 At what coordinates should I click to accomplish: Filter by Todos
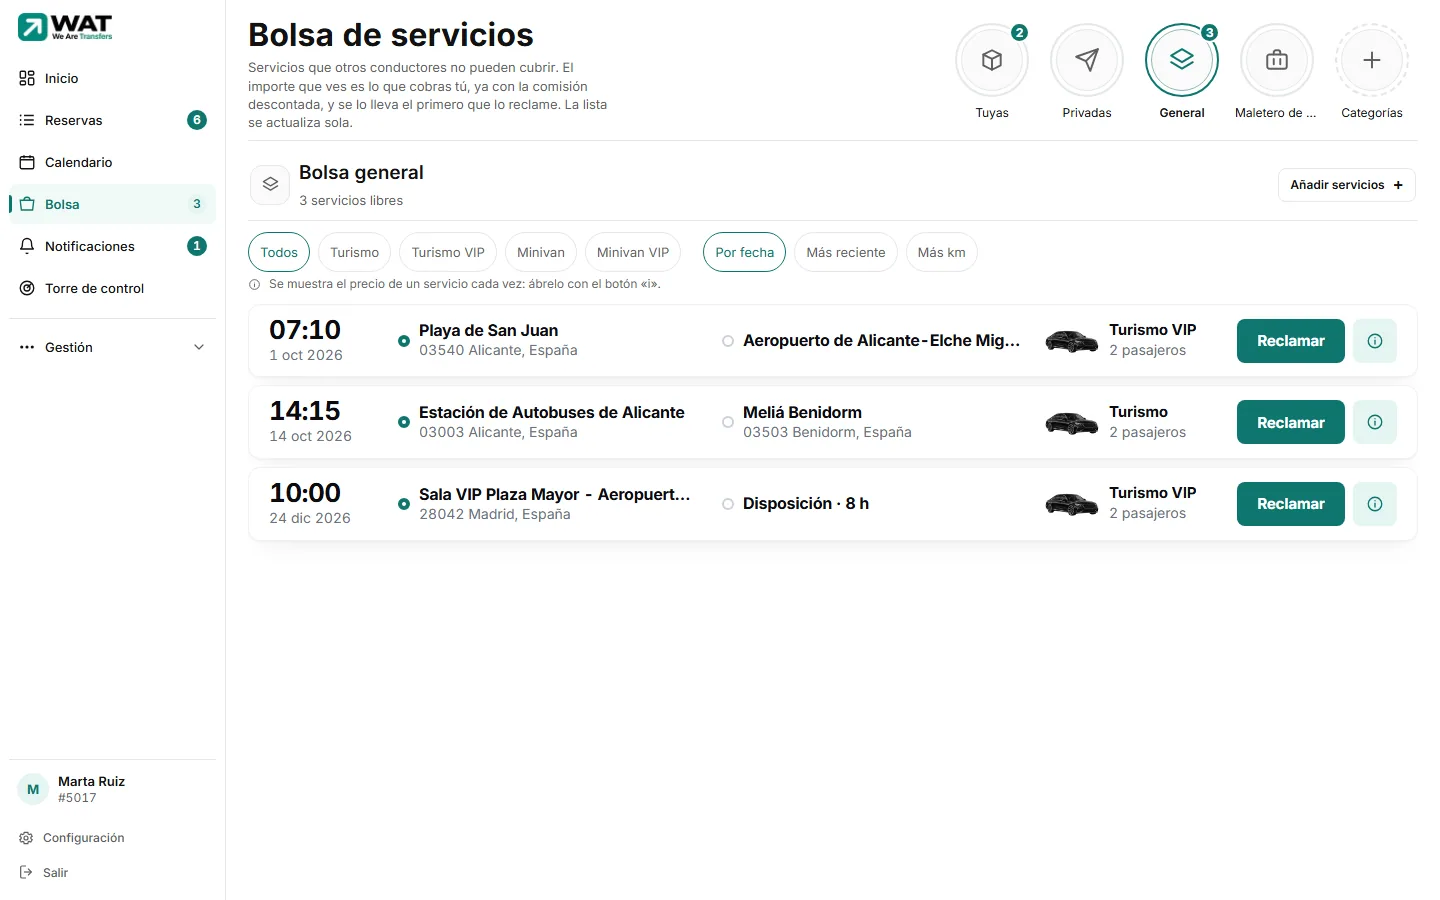(x=279, y=252)
